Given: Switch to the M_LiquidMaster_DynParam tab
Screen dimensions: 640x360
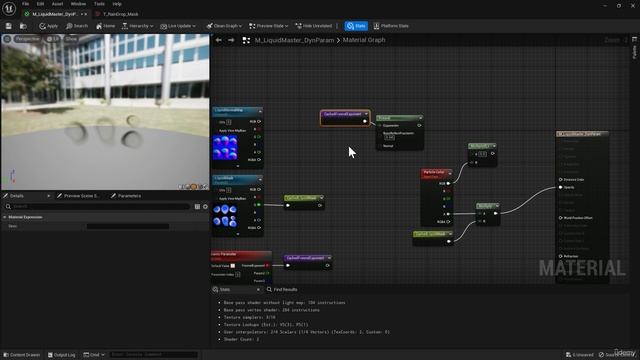Looking at the screenshot, I should pos(55,14).
